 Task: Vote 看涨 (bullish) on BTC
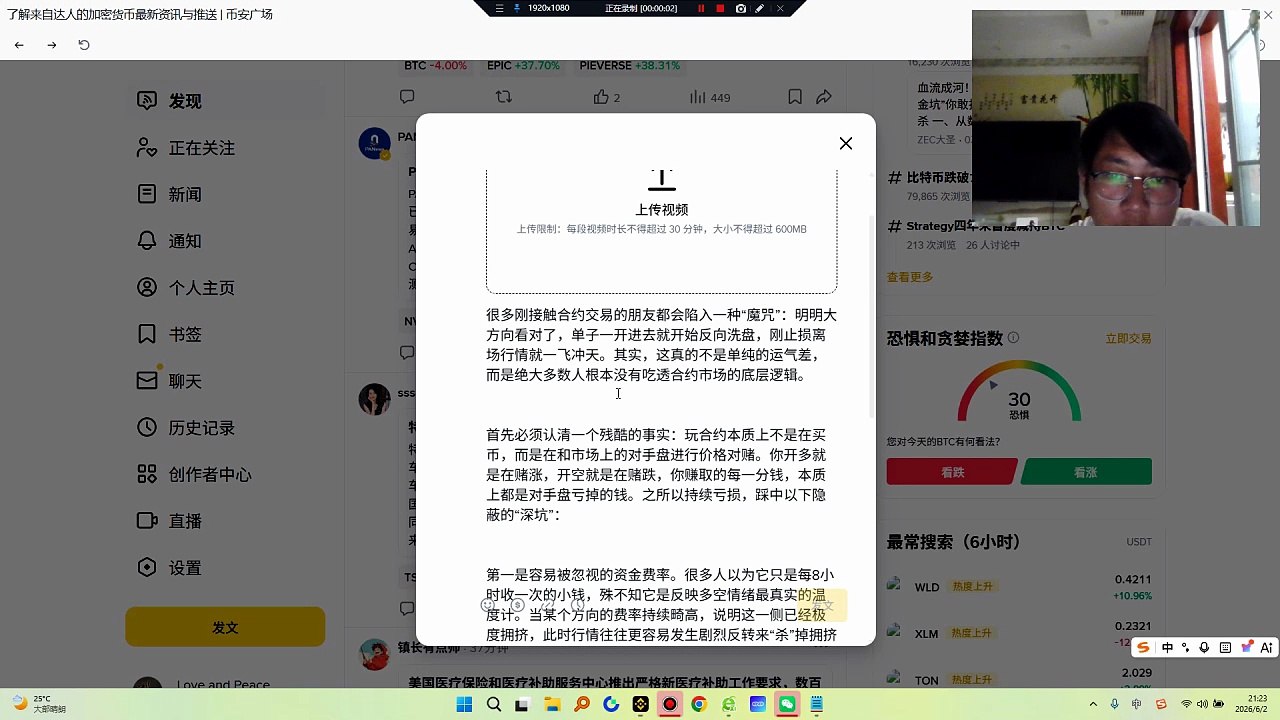(x=1086, y=472)
